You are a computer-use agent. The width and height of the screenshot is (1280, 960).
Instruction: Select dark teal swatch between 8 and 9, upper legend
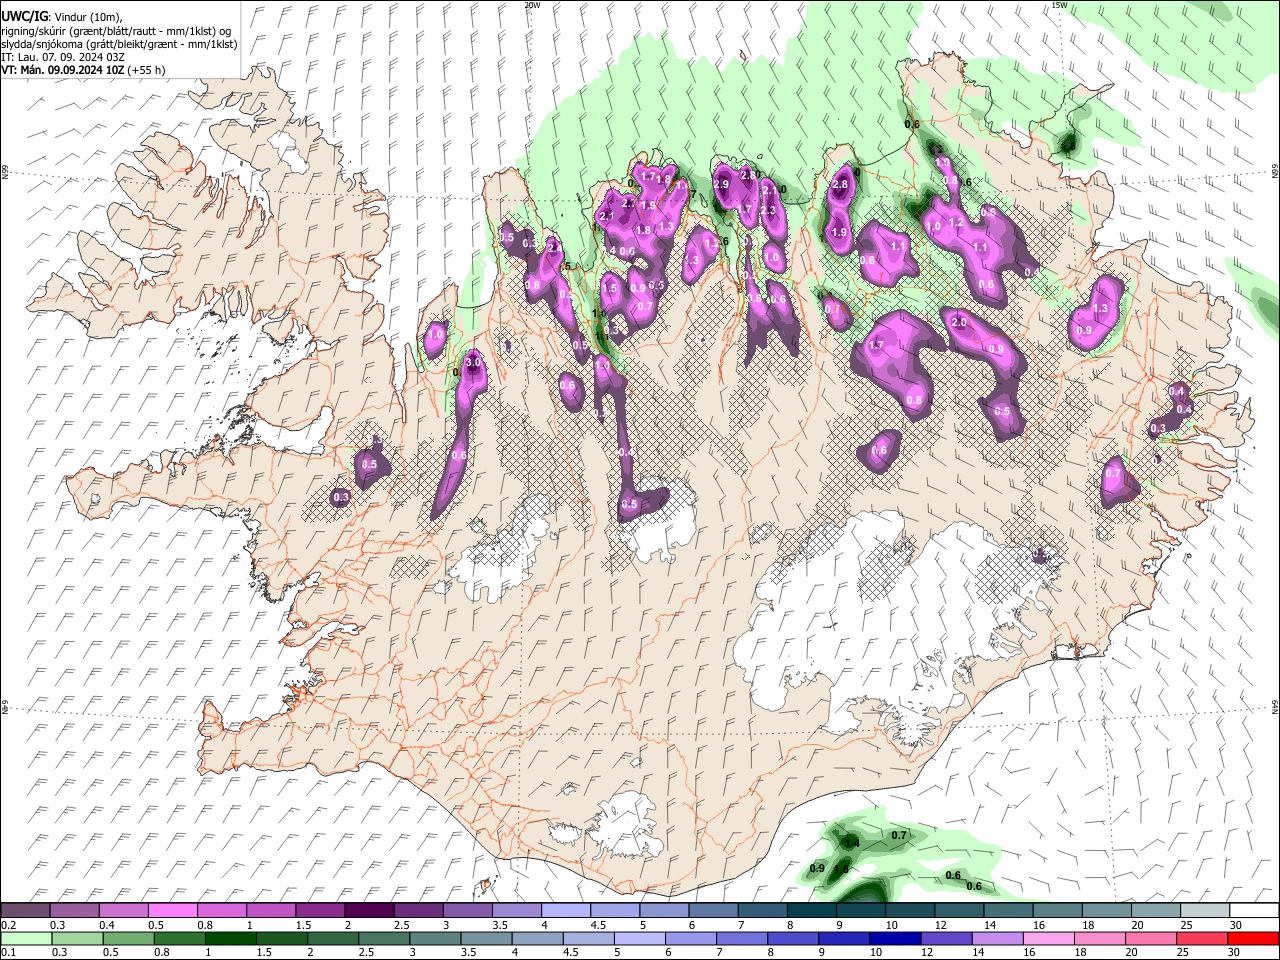pyautogui.click(x=812, y=910)
